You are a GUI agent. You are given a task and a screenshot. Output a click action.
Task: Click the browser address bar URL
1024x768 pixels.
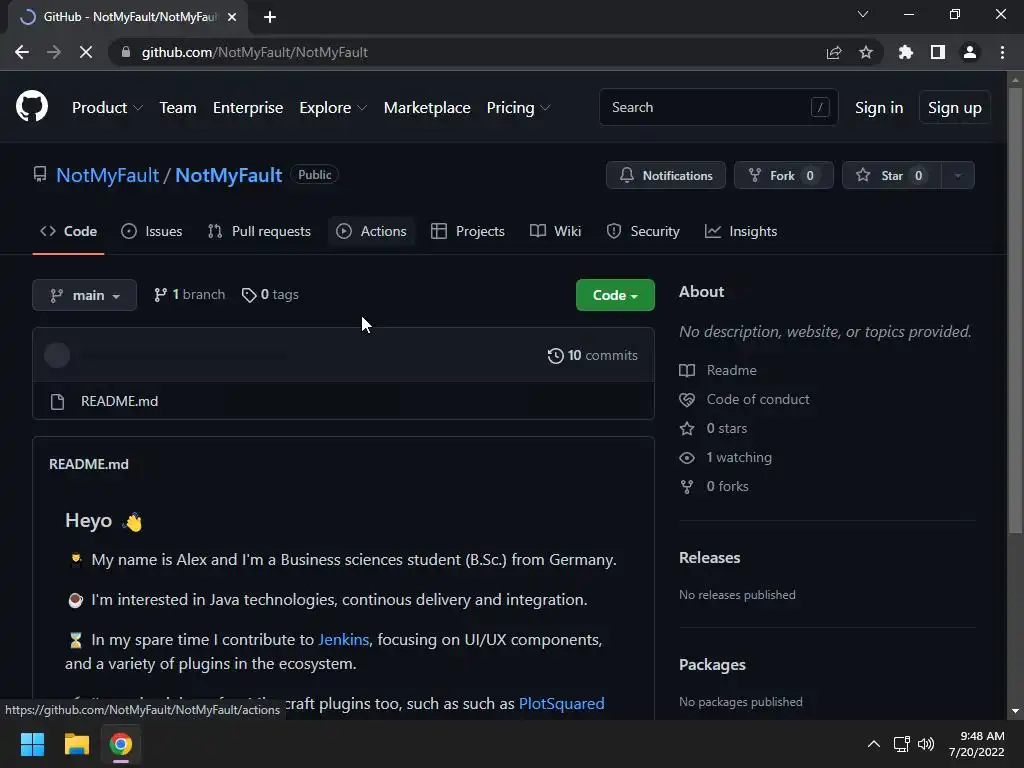(x=255, y=52)
